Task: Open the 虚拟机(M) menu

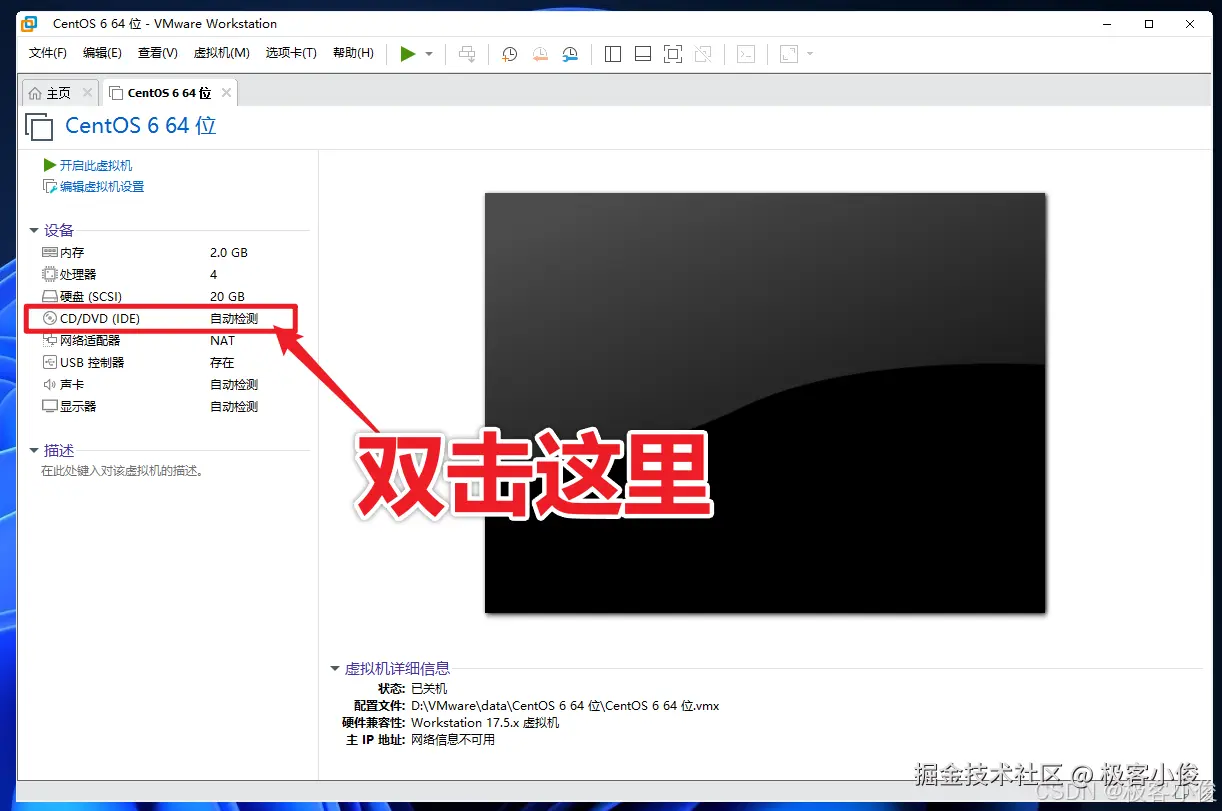Action: click(221, 53)
